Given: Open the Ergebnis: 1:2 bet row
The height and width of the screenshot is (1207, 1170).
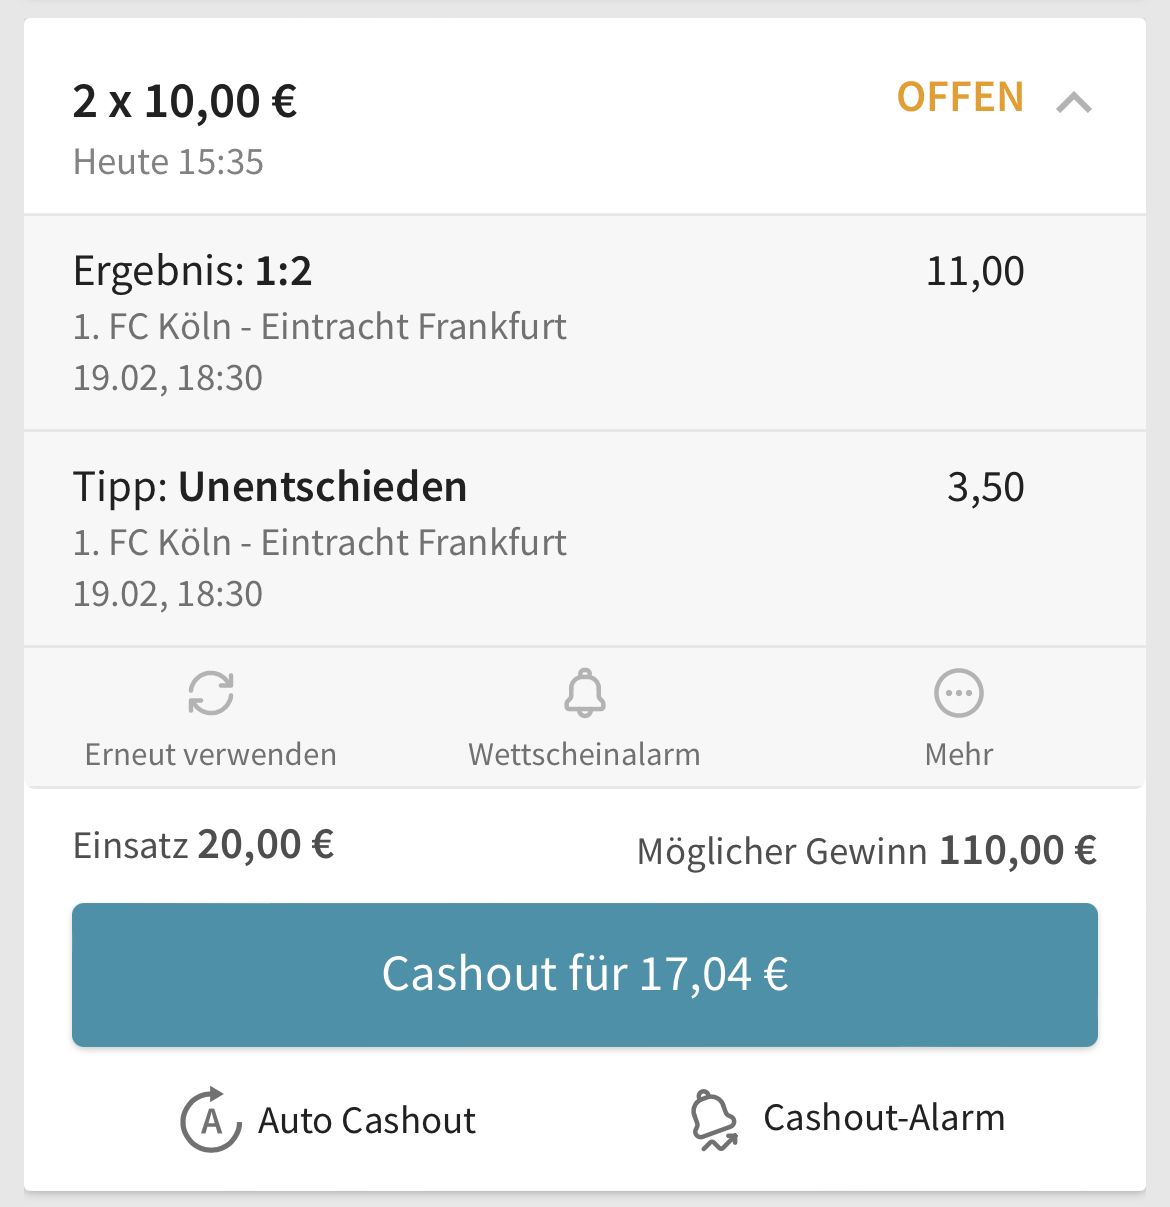Looking at the screenshot, I should 585,323.
